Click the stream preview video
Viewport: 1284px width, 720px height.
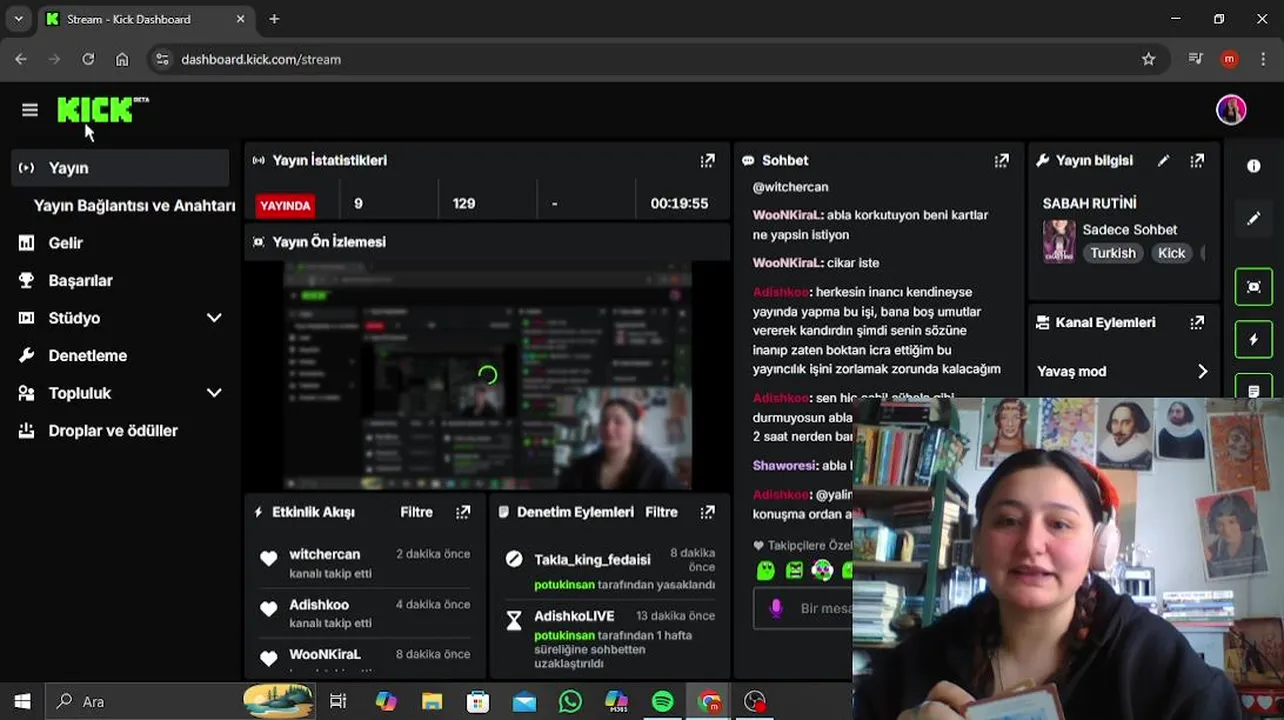click(488, 375)
